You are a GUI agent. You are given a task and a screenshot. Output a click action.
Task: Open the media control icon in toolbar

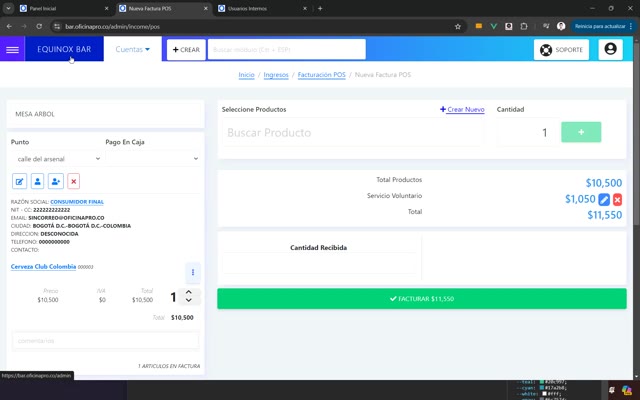[x=546, y=26]
